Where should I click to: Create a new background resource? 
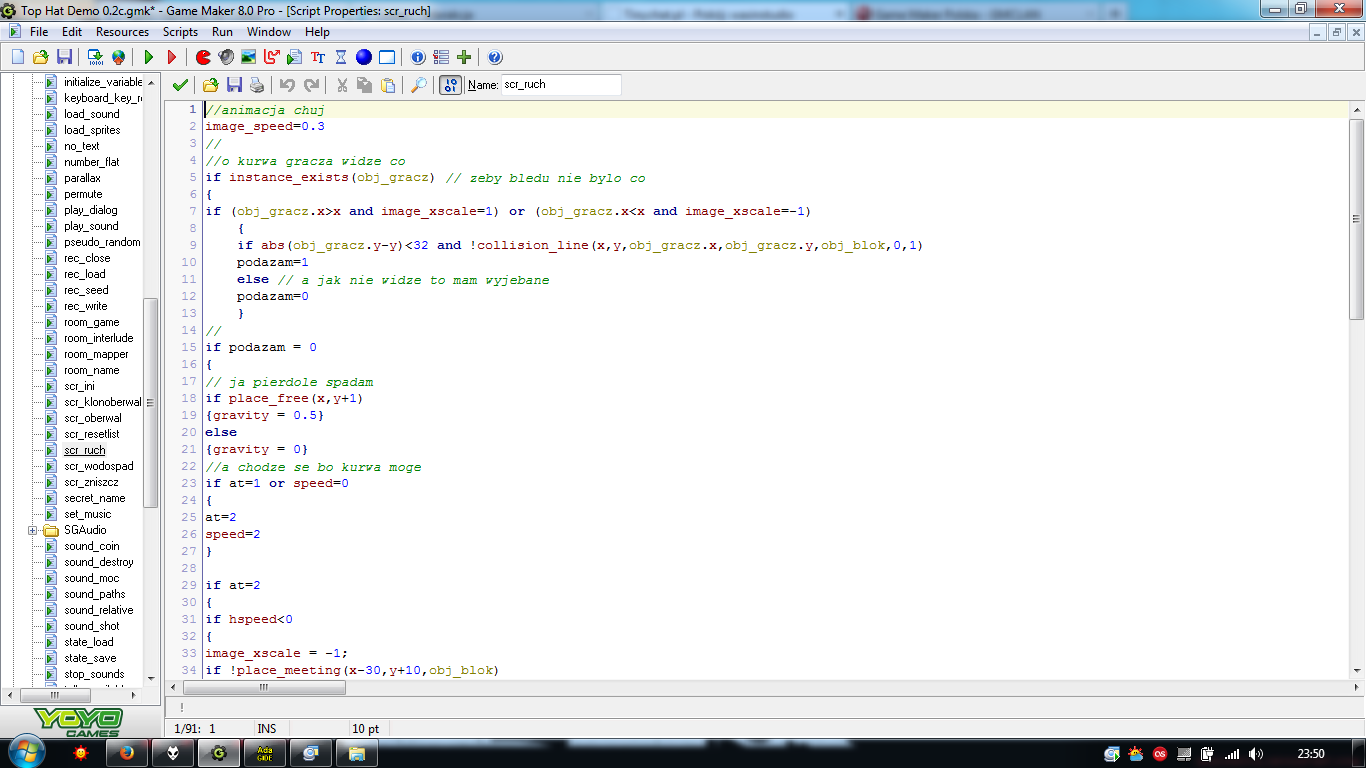pos(249,58)
